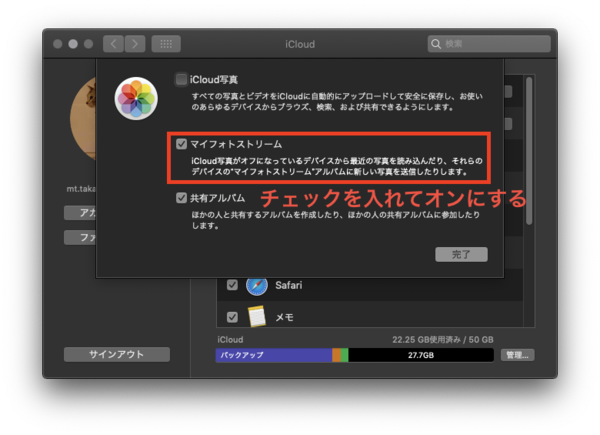600x435 pixels.
Task: Click the バックアップ storage bar segment
Action: (274, 355)
